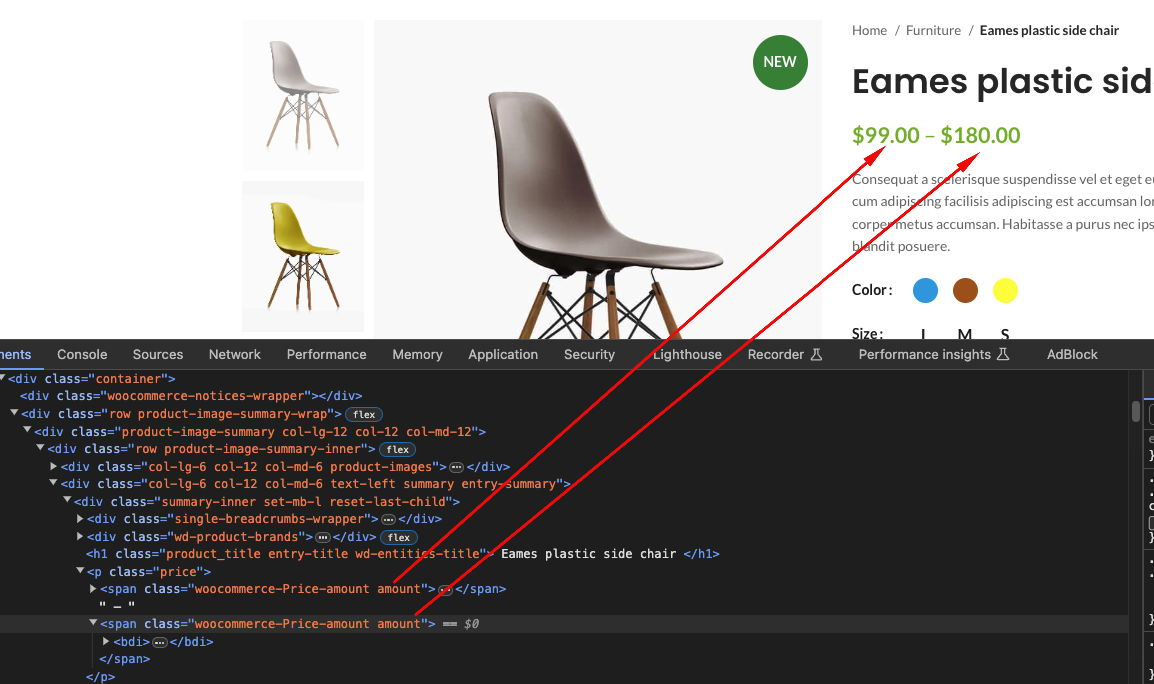Click flex badge on wd-product-brands div
This screenshot has height=684, width=1154.
[x=399, y=537]
